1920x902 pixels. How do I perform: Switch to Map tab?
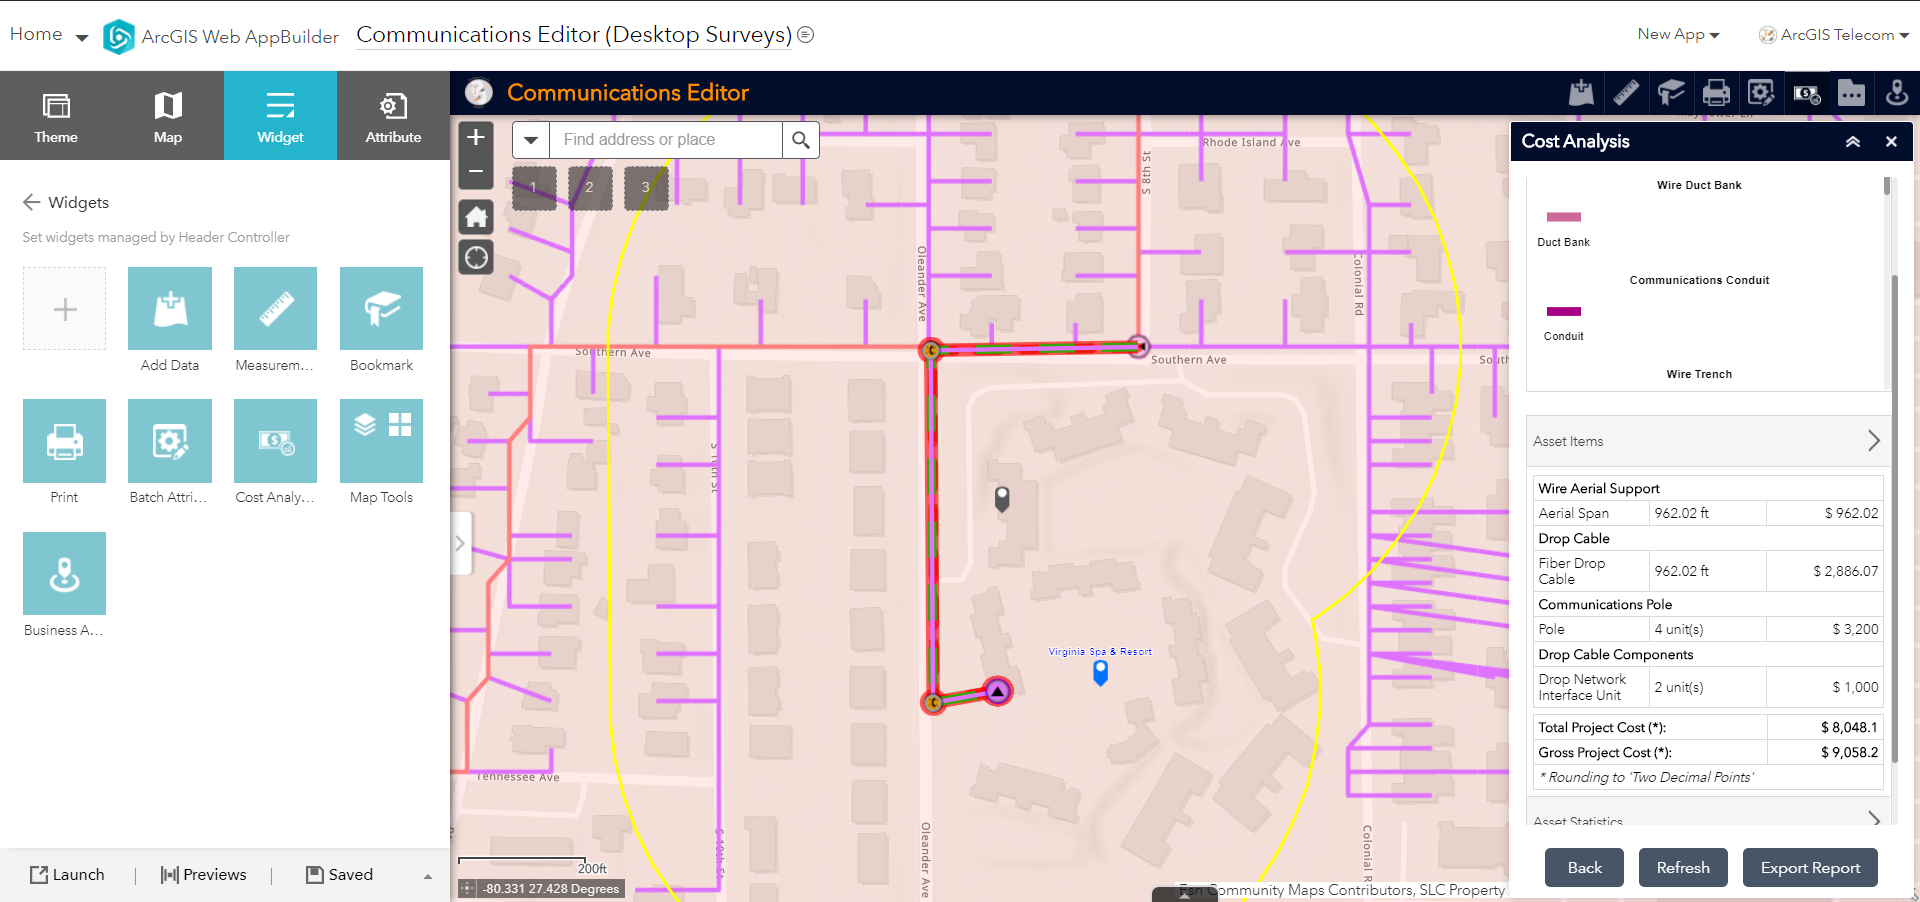[x=168, y=115]
